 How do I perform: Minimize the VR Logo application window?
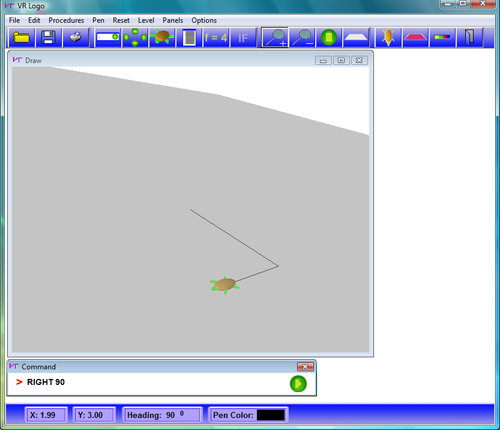click(448, 4)
